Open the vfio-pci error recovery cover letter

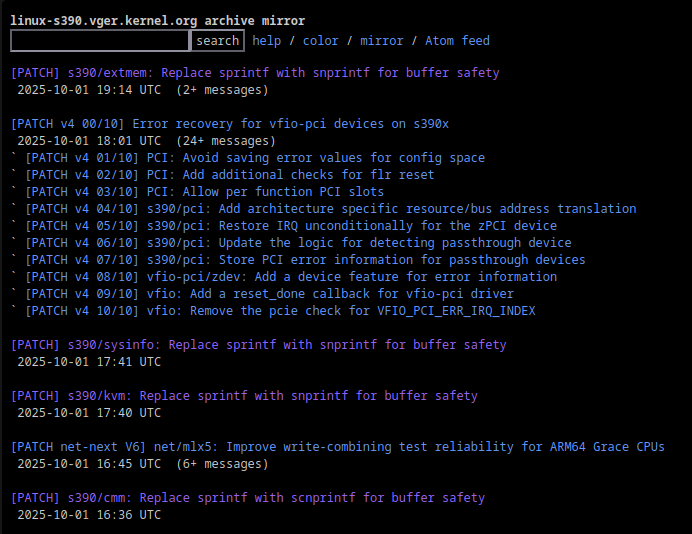click(x=230, y=124)
